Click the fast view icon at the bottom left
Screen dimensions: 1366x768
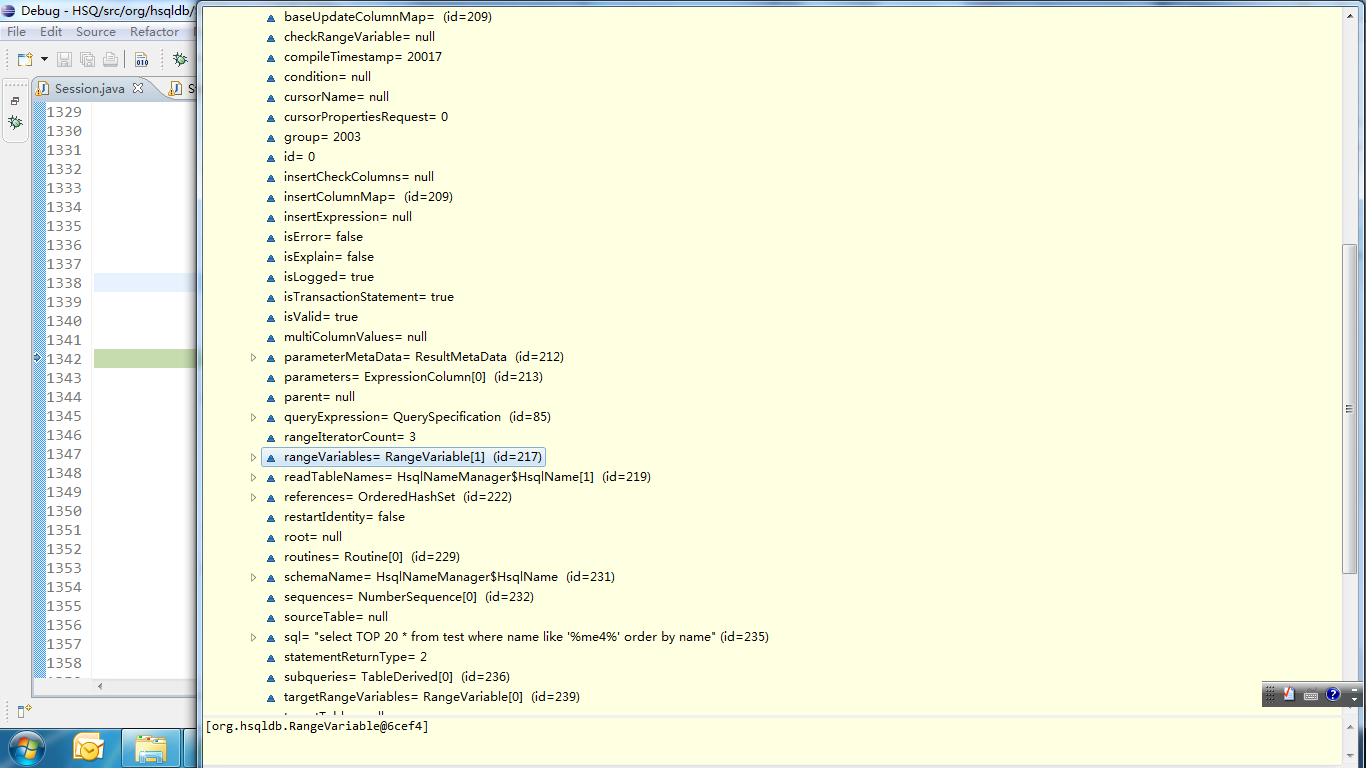[25, 712]
